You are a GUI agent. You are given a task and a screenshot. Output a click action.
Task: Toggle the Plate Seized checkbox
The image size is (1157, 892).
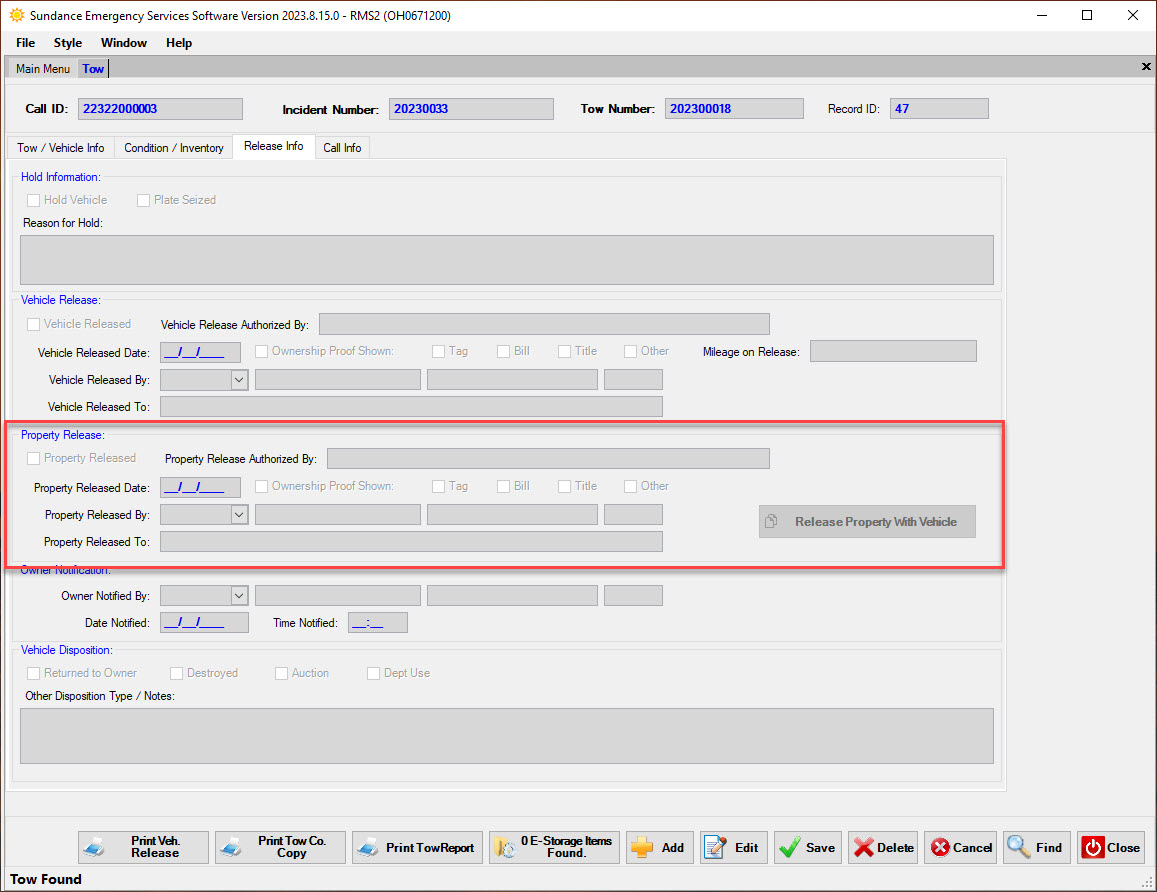point(143,200)
